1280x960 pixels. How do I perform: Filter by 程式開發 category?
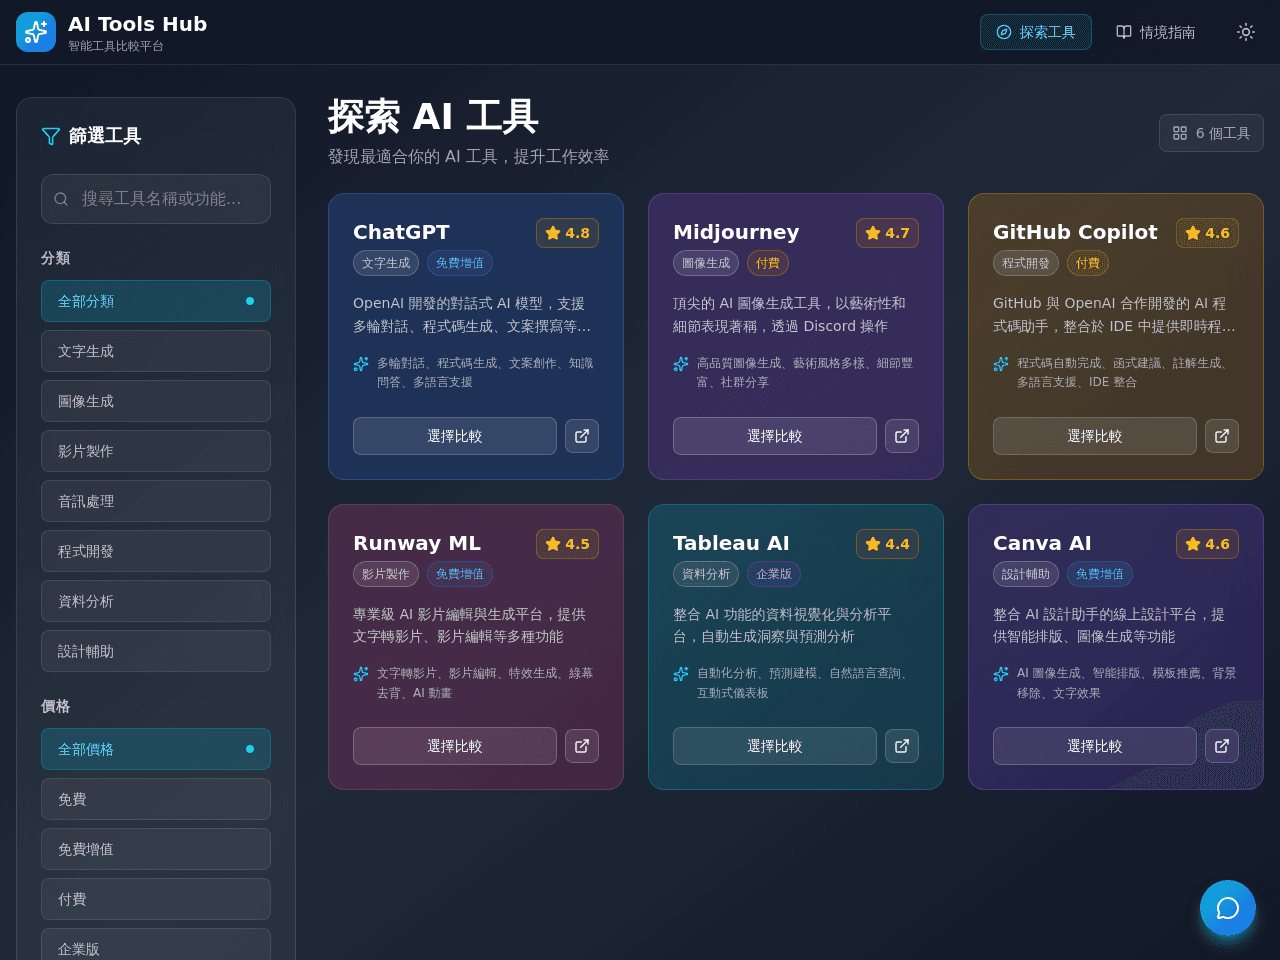pyautogui.click(x=156, y=551)
